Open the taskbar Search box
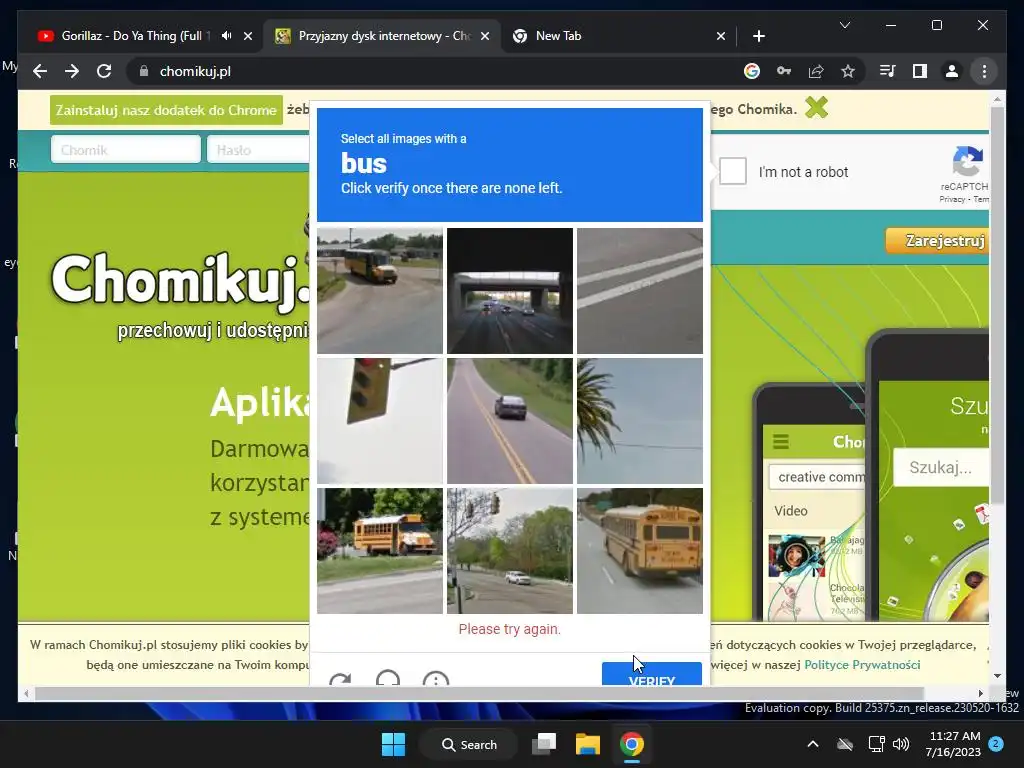The height and width of the screenshot is (768, 1024). pos(468,744)
